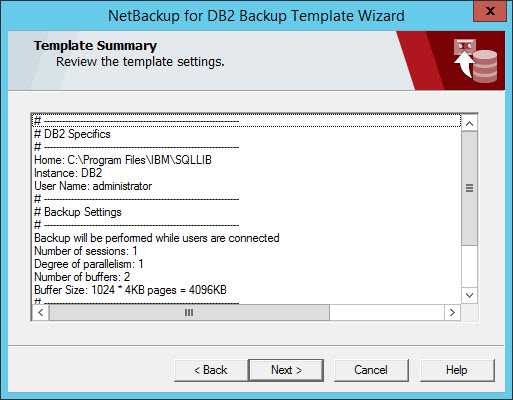Click empty horizontal scrollbar track right of thumb
Viewport: 513px width, 400px height.
tap(387, 313)
